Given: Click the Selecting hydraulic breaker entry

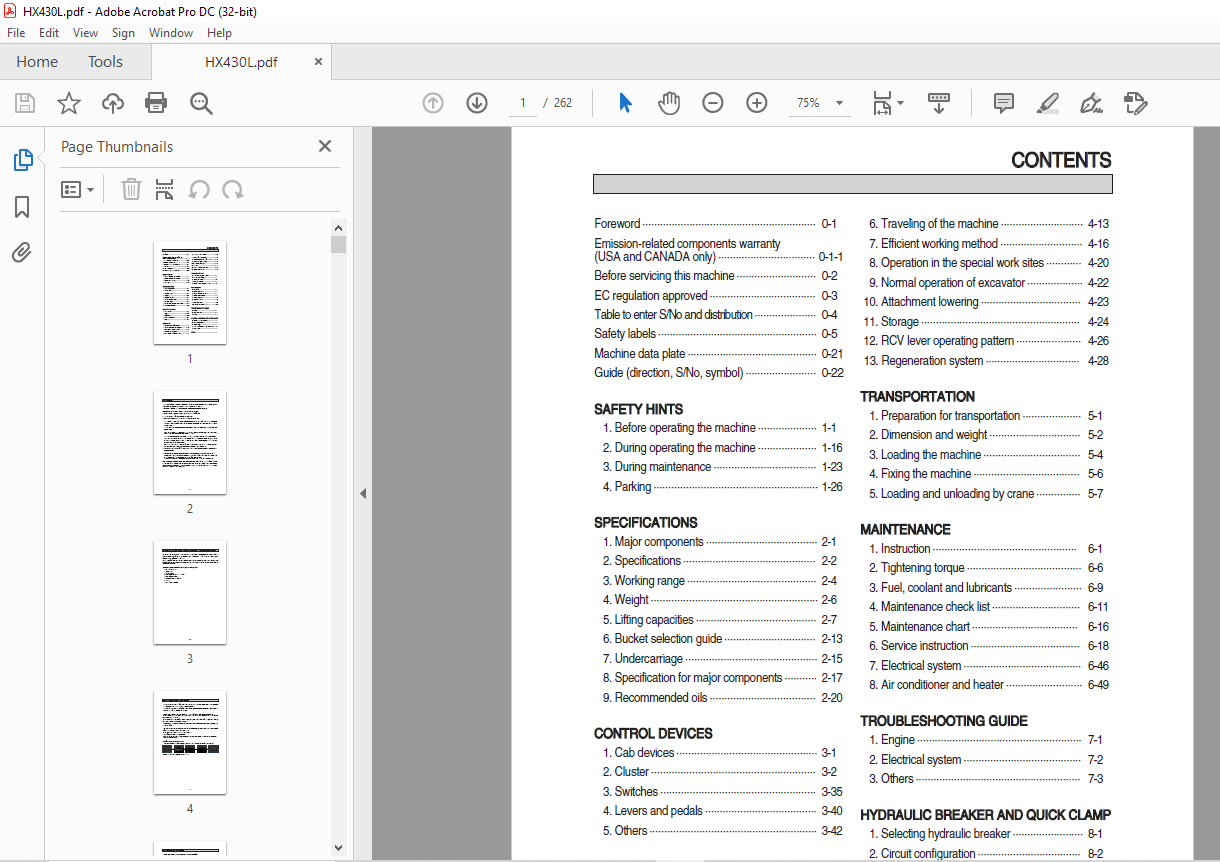Looking at the screenshot, I should pyautogui.click(x=986, y=834).
